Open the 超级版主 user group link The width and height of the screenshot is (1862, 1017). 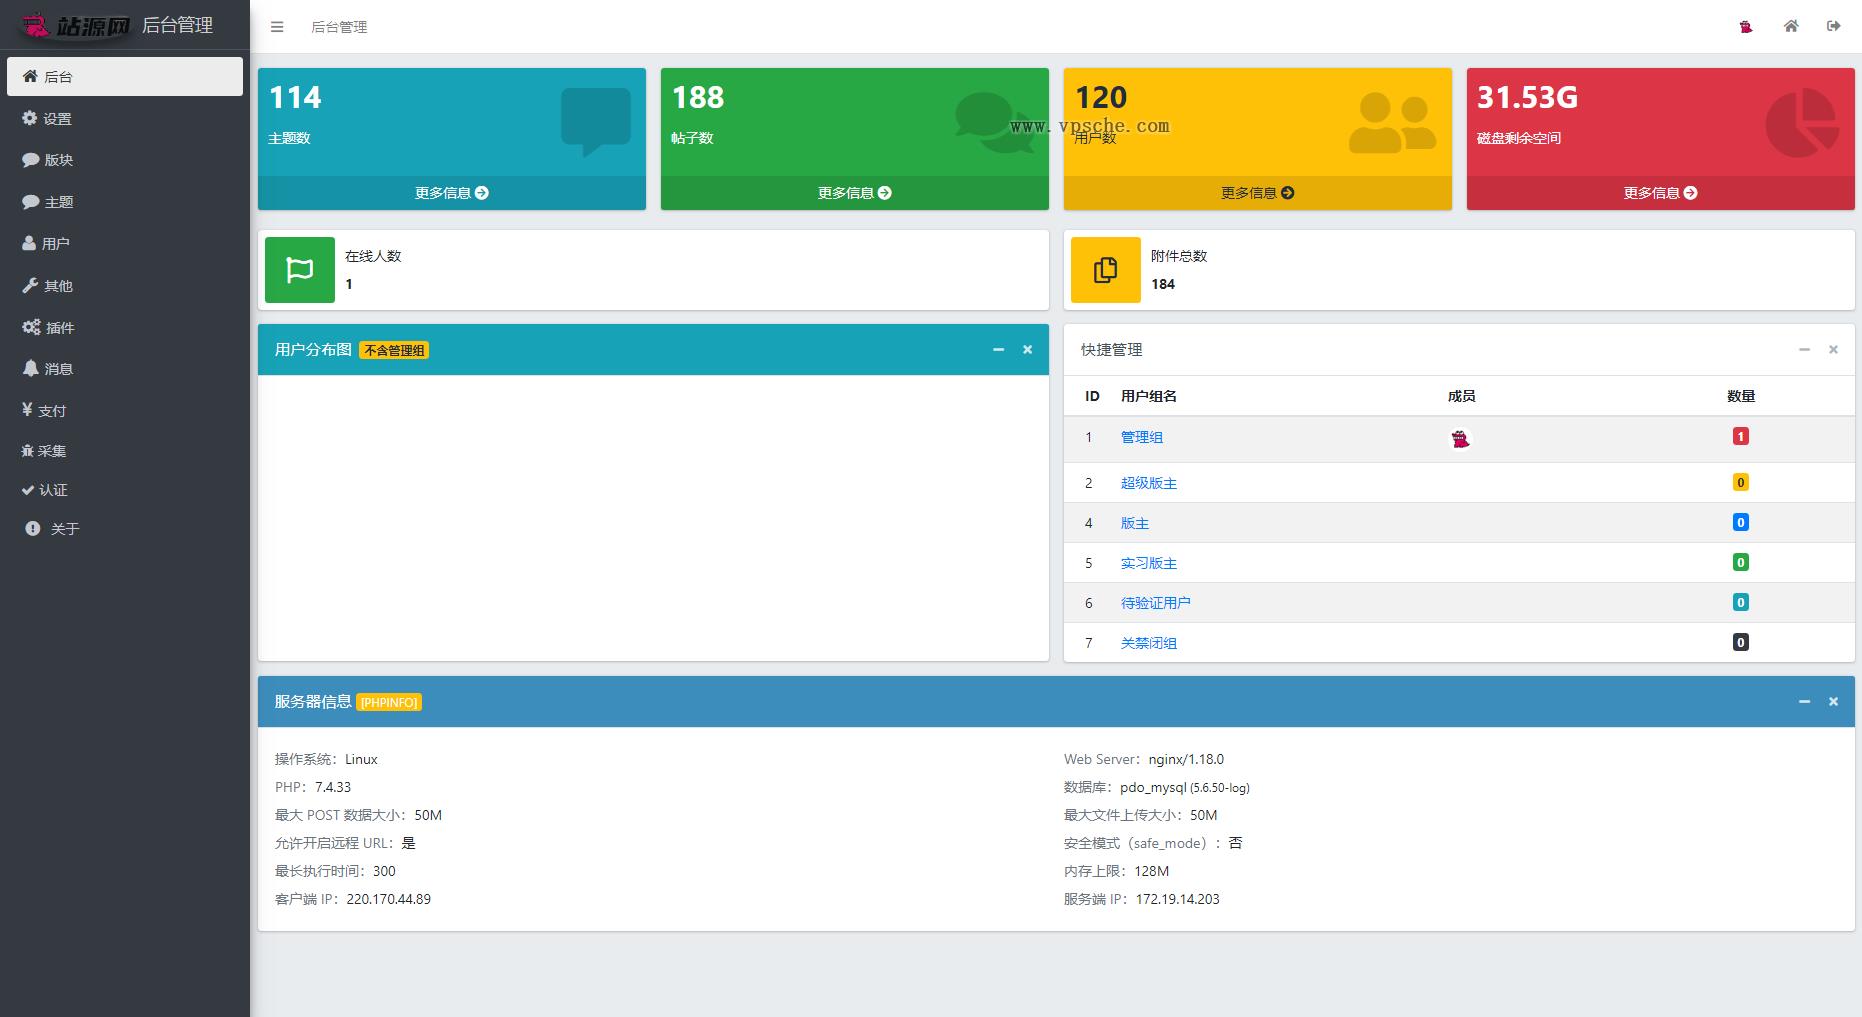point(1148,483)
